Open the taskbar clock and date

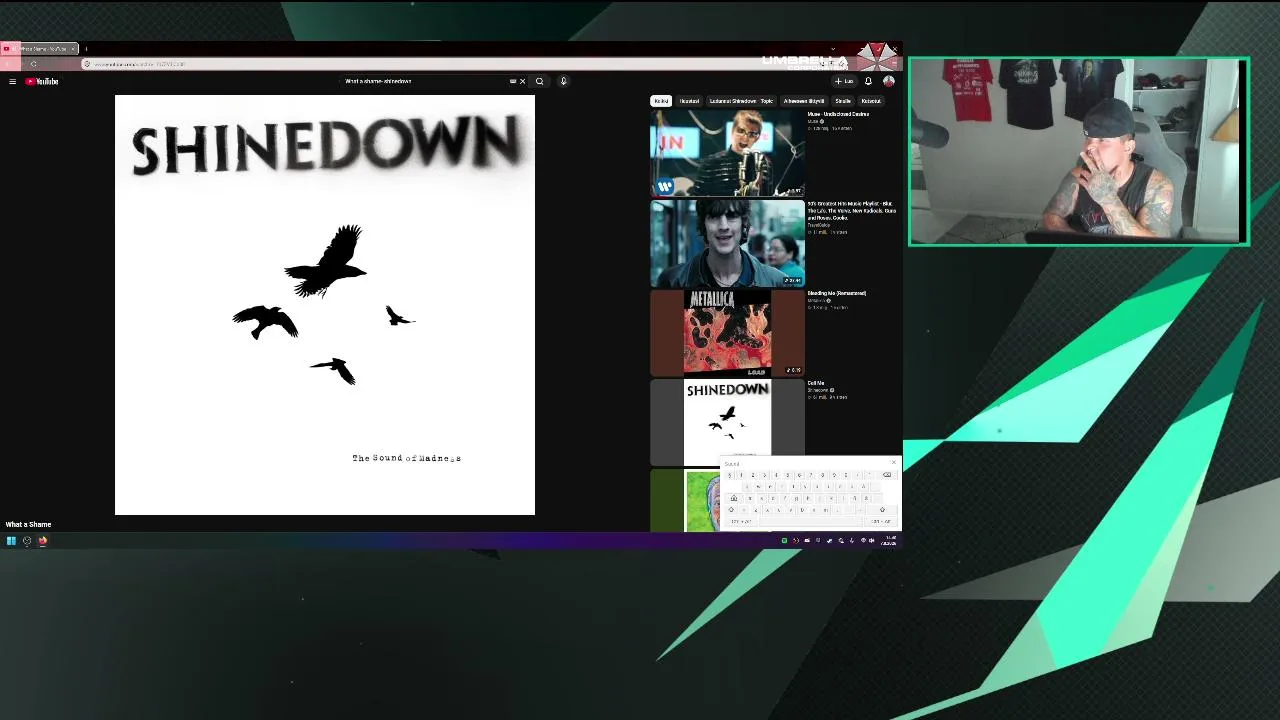890,541
